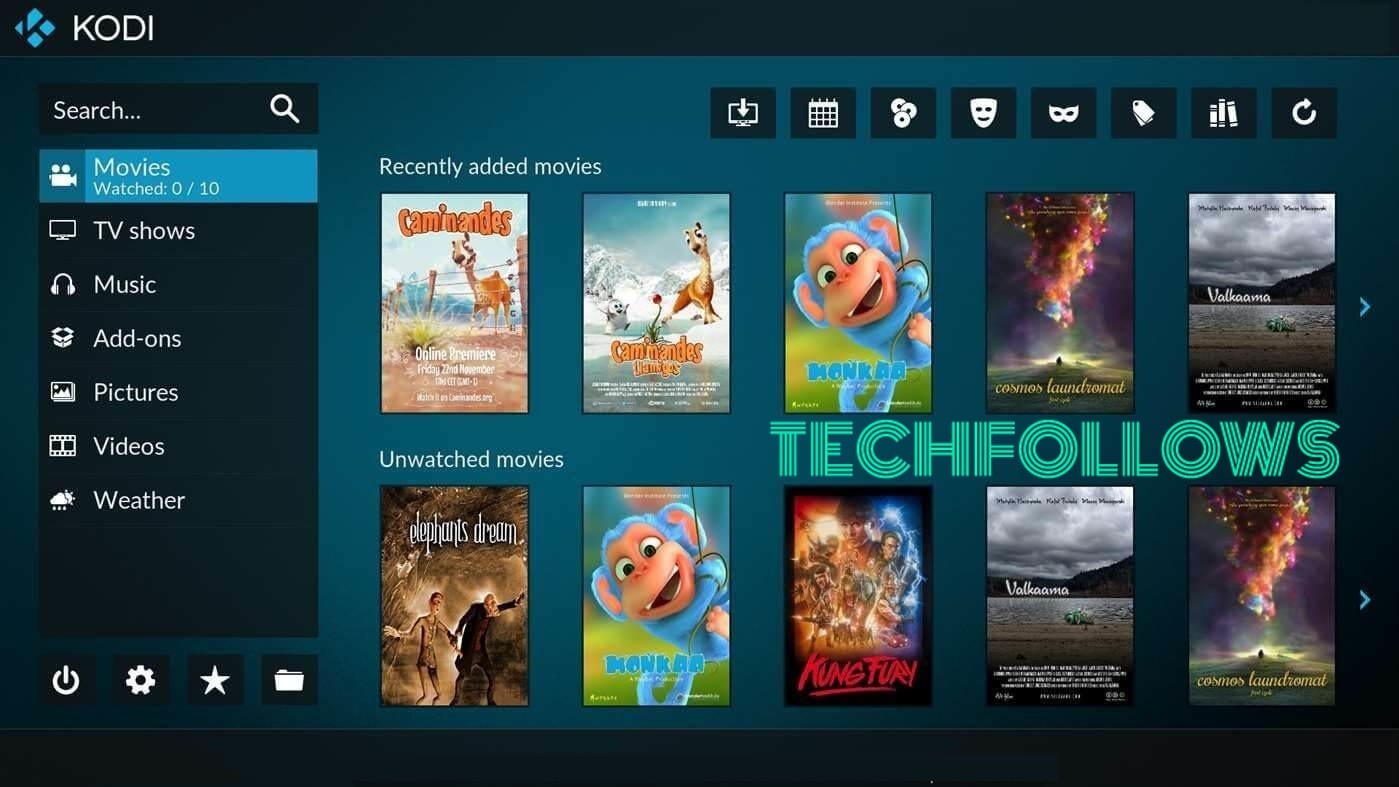Open the Music menu label
The width and height of the screenshot is (1399, 787).
point(125,284)
